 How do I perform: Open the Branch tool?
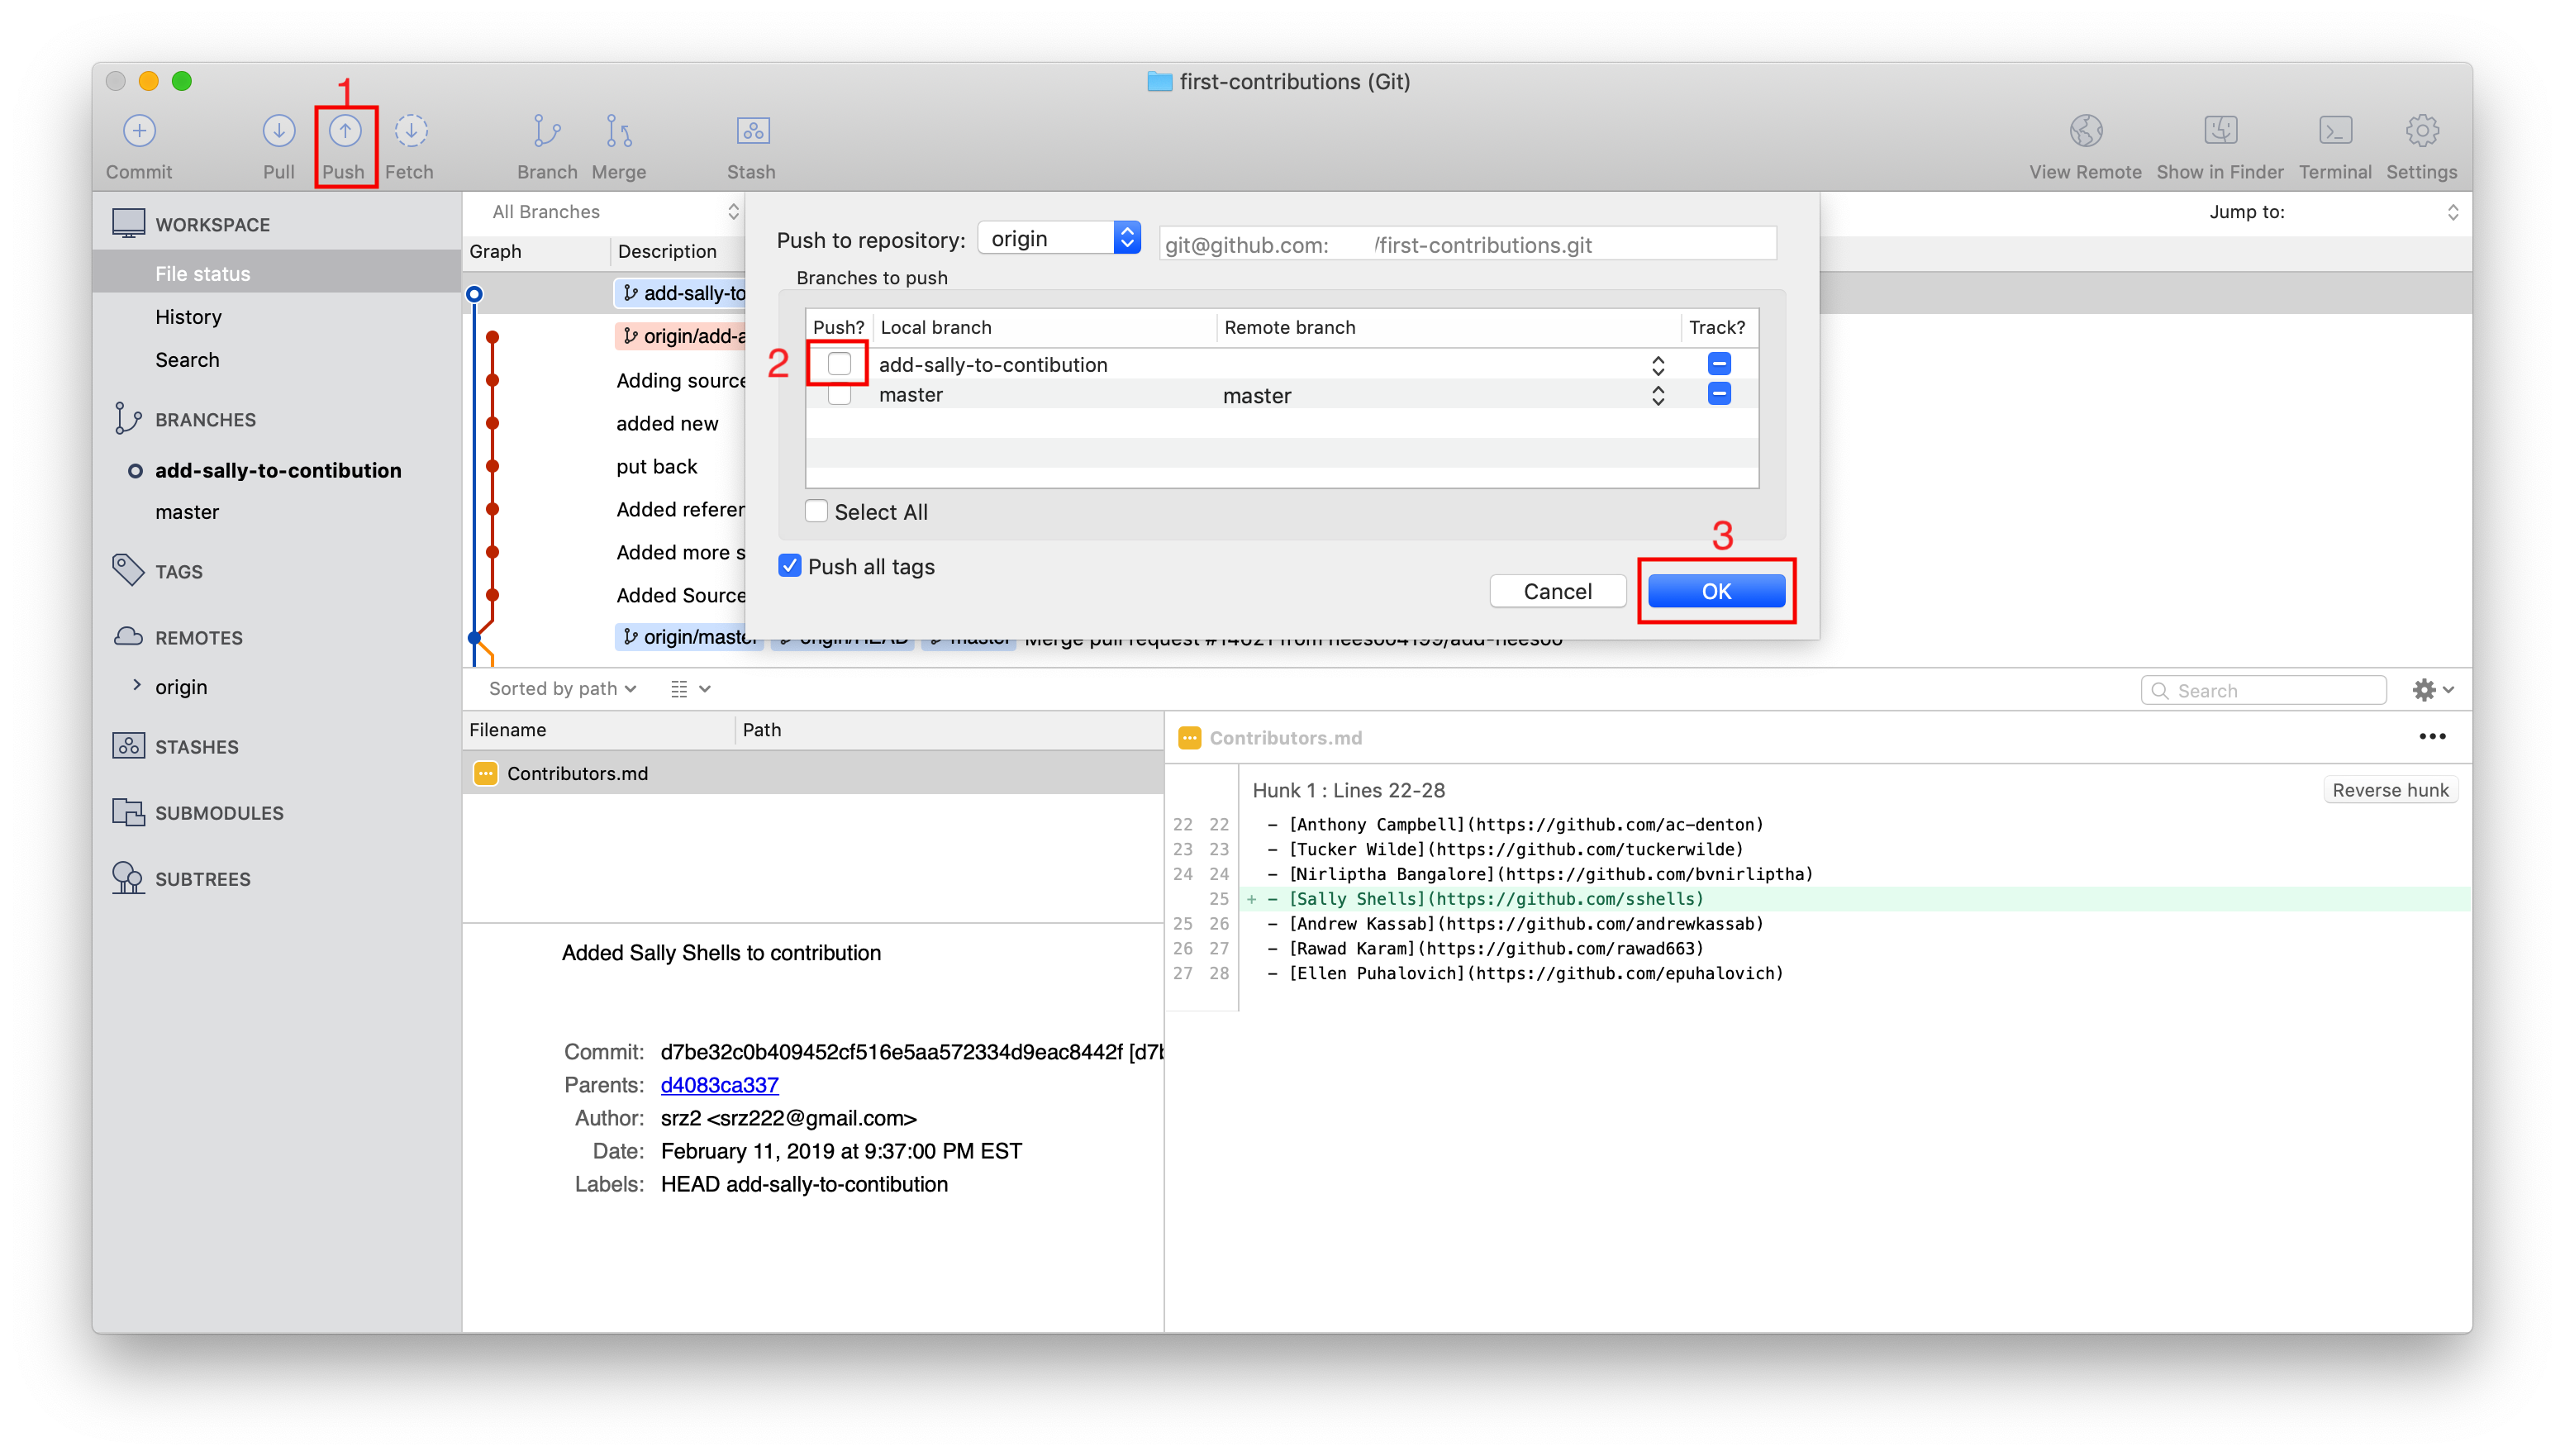click(546, 131)
